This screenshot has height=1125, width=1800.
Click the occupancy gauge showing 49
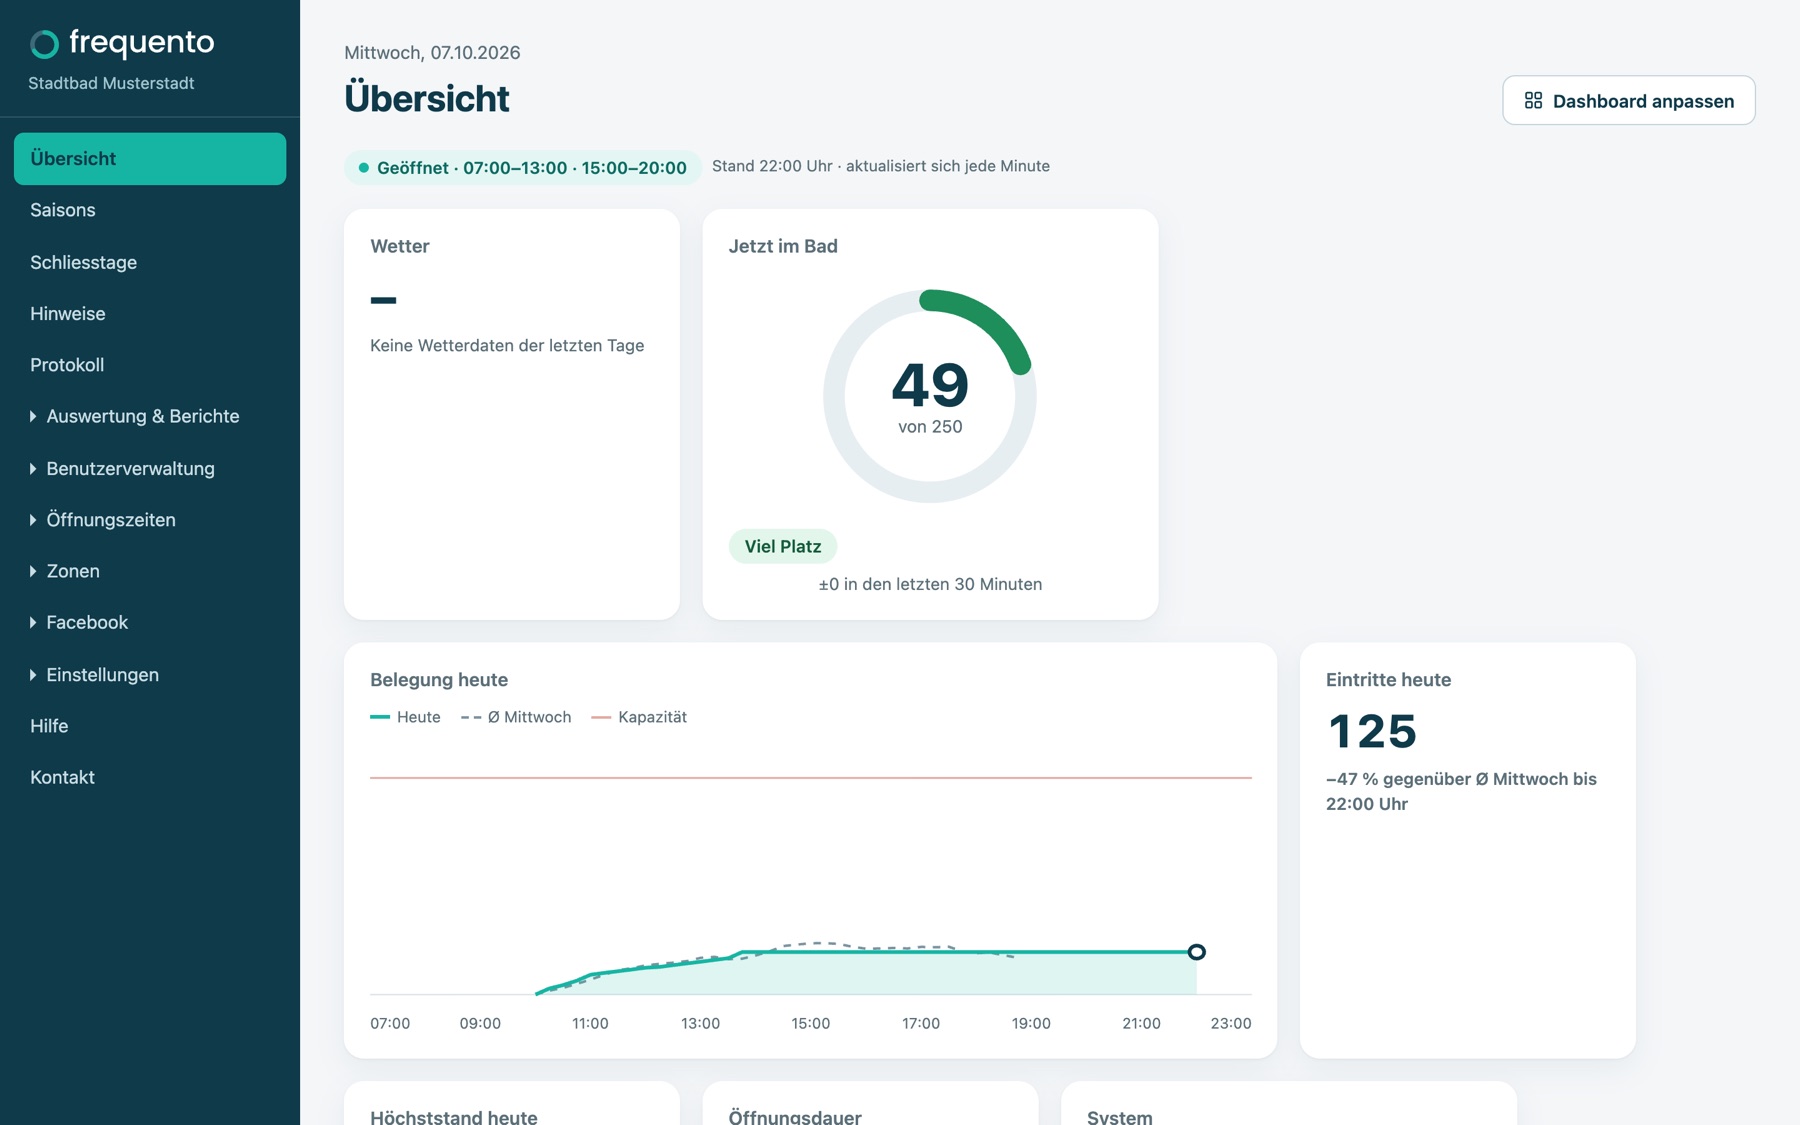(930, 396)
